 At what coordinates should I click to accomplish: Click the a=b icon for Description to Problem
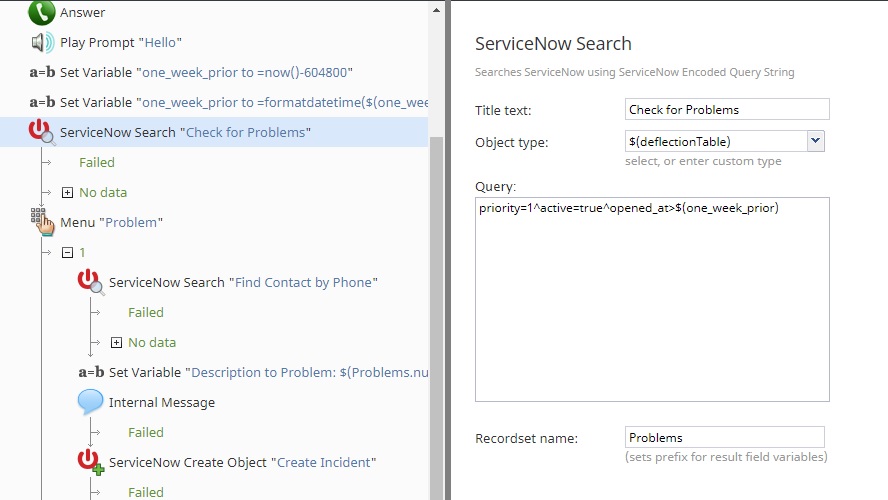(91, 372)
